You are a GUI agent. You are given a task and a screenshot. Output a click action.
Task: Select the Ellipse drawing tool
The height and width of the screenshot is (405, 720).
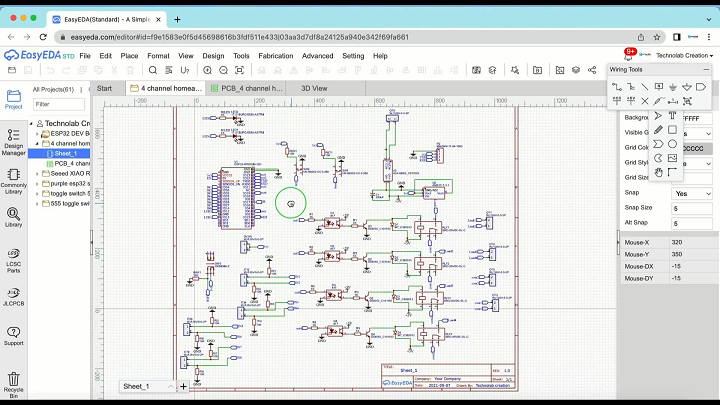pos(672,144)
